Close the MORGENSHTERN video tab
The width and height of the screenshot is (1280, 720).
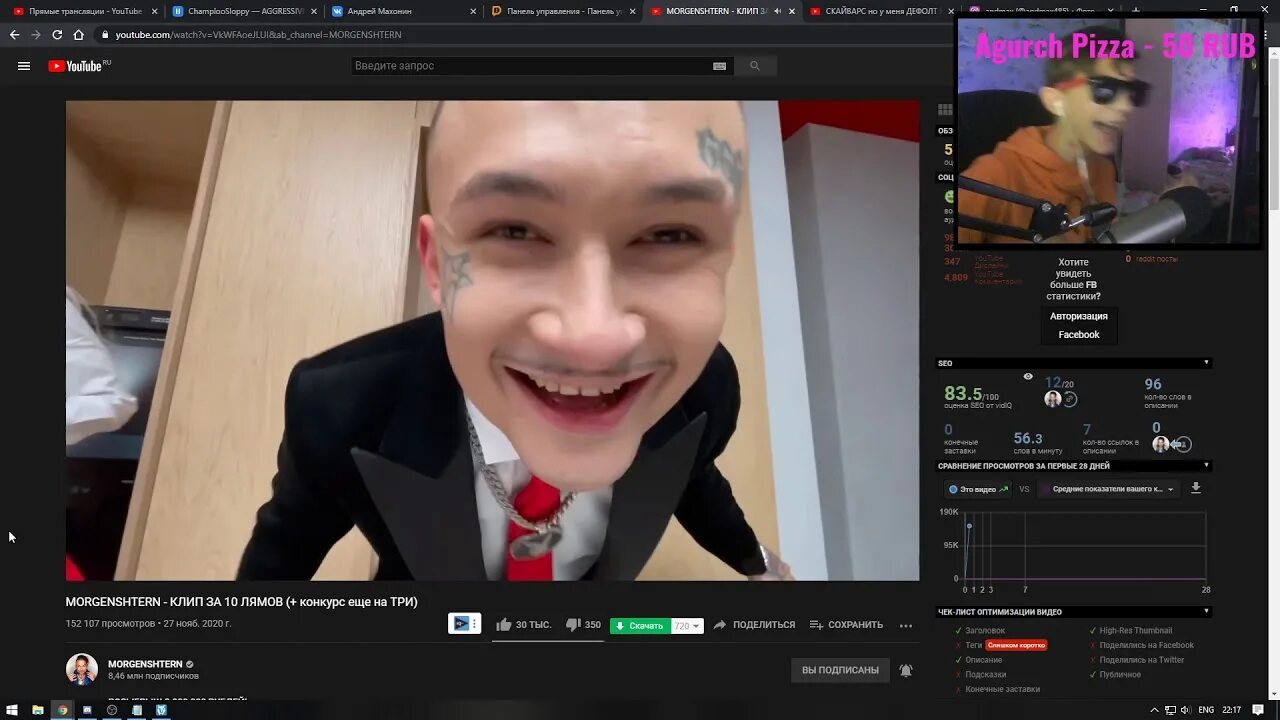[792, 11]
